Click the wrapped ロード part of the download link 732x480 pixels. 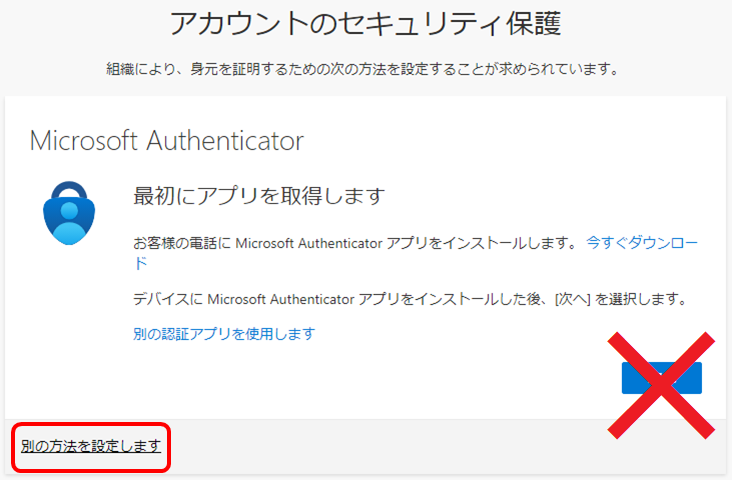[140, 263]
